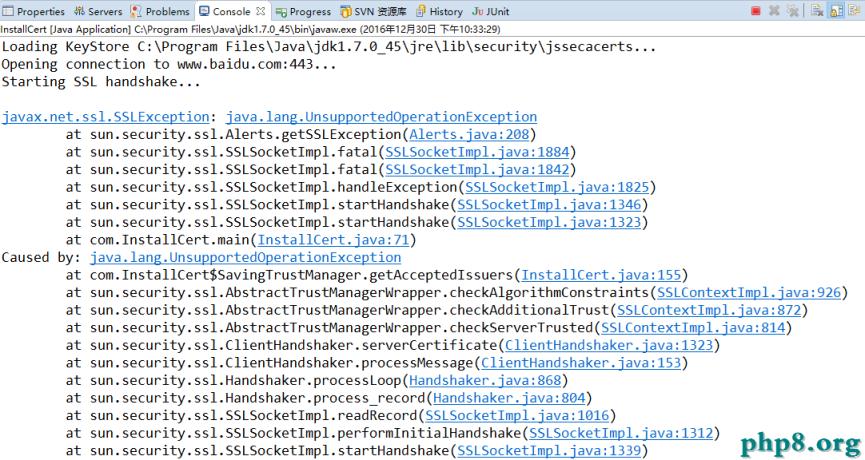
Task: Open the Servers tab
Action: pyautogui.click(x=98, y=11)
